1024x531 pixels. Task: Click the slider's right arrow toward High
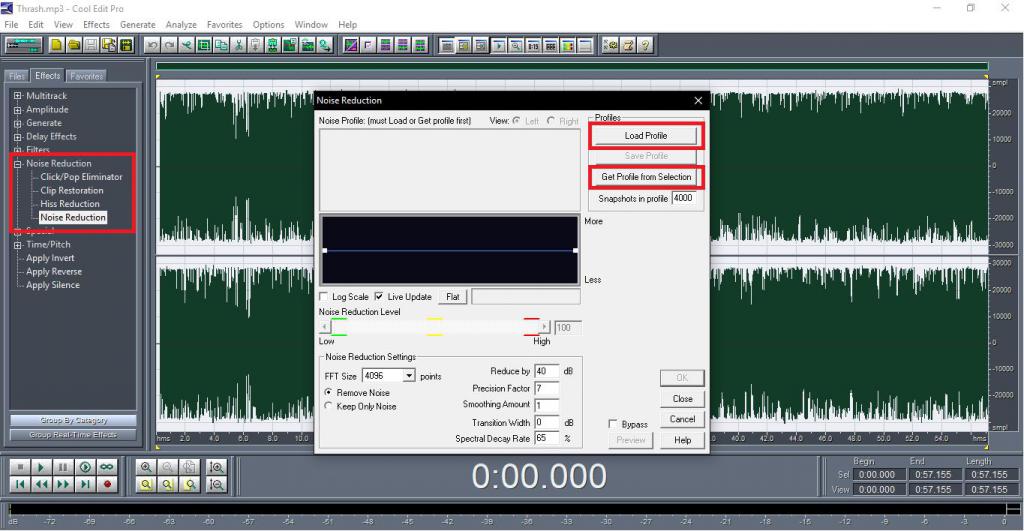point(544,327)
